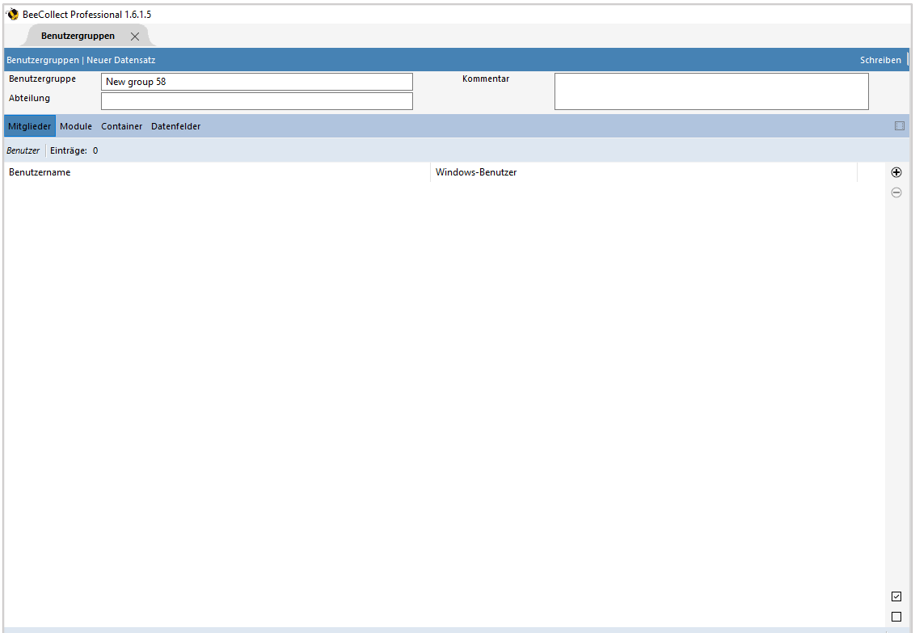The image size is (917, 637).
Task: Click the Benutzername column header
Action: coord(38,172)
